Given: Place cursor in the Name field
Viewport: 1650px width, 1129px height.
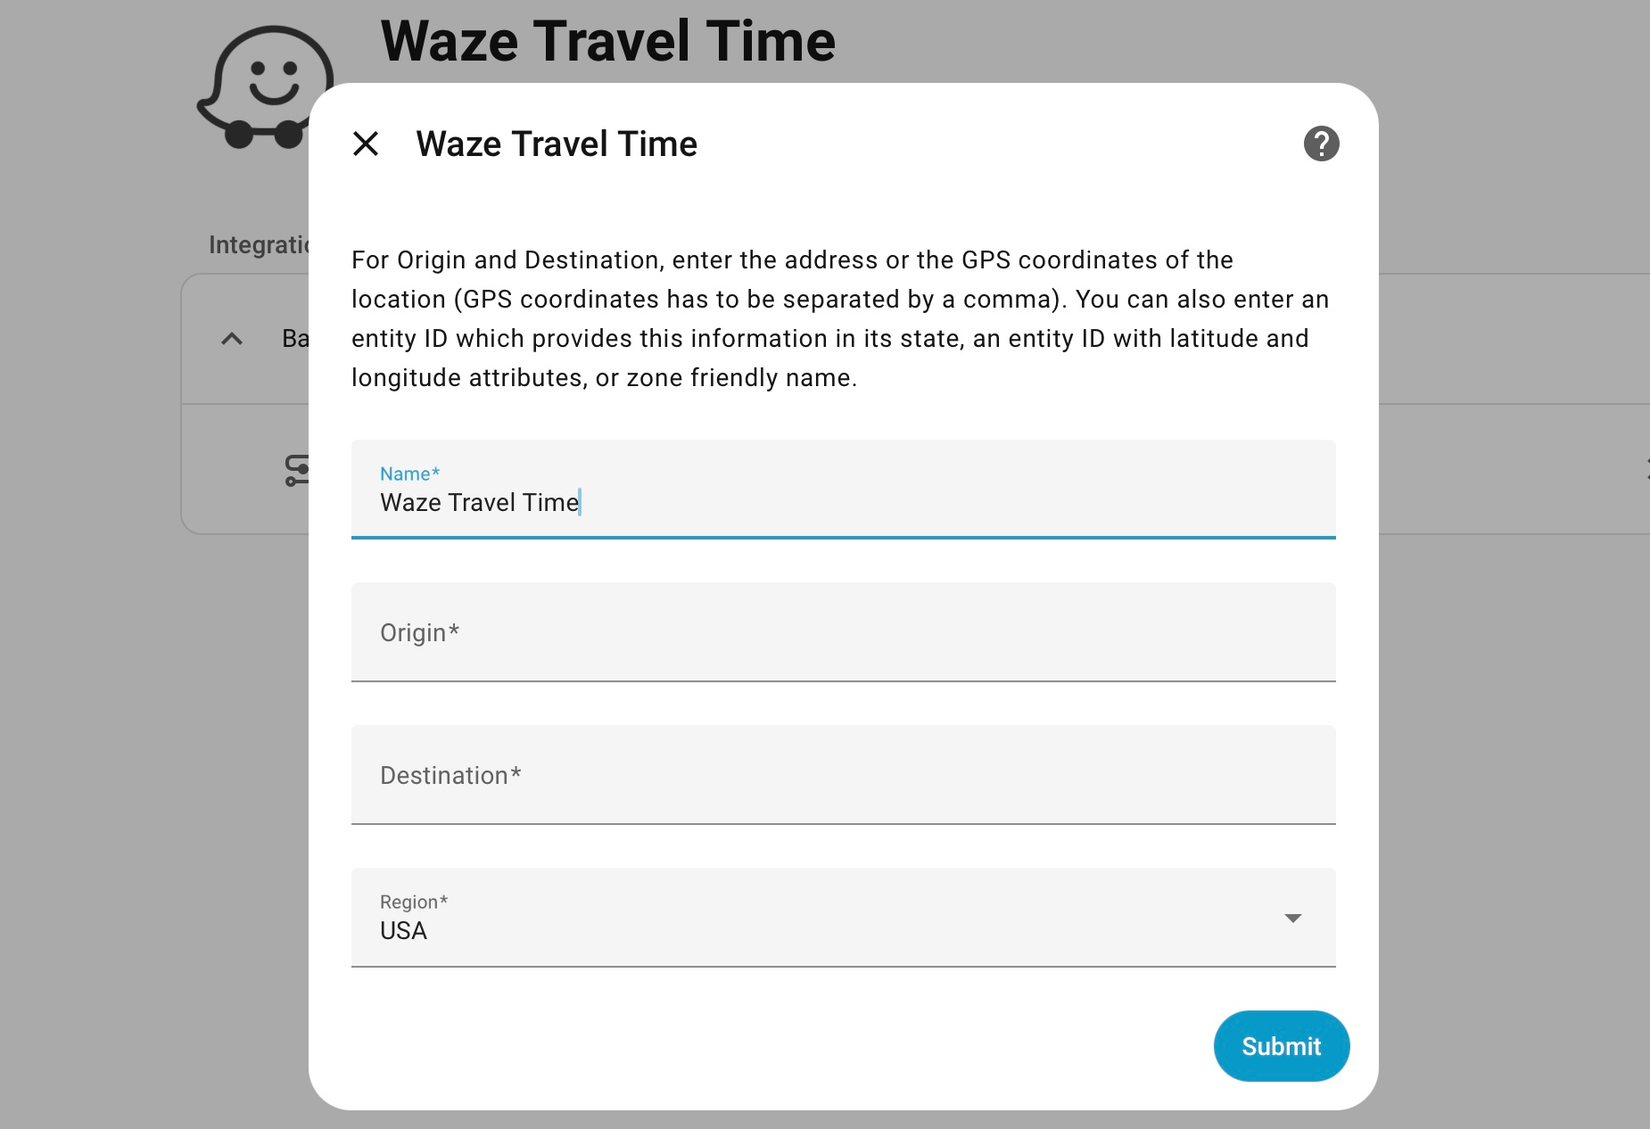Looking at the screenshot, I should [700, 503].
